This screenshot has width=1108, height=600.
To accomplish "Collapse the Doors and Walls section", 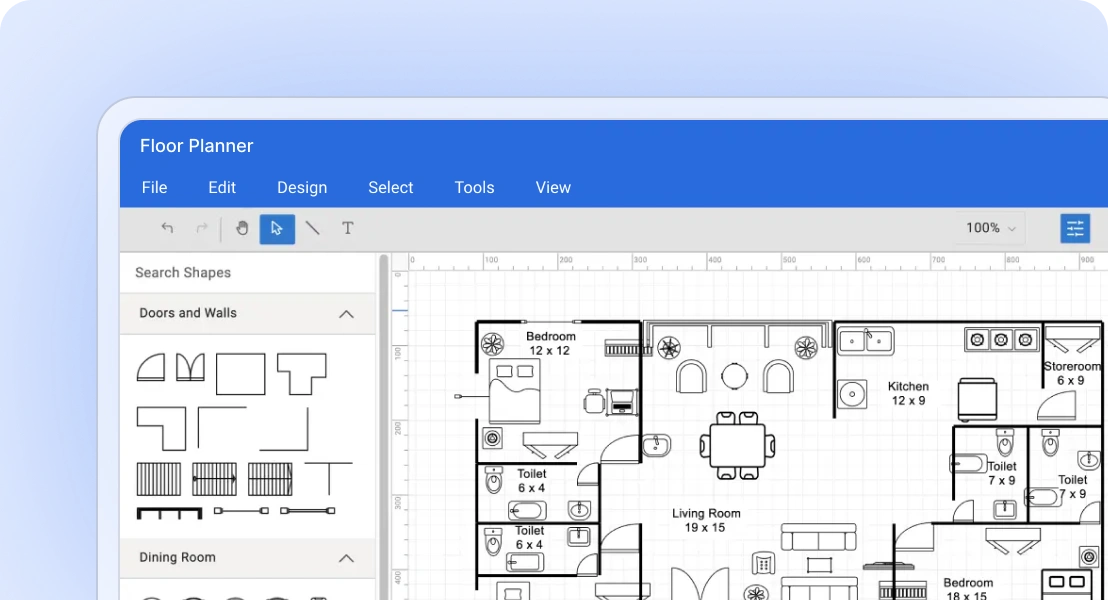I will [346, 313].
